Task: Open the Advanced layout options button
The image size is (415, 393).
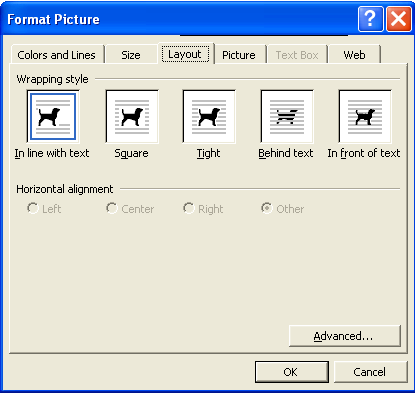Action: 345,336
